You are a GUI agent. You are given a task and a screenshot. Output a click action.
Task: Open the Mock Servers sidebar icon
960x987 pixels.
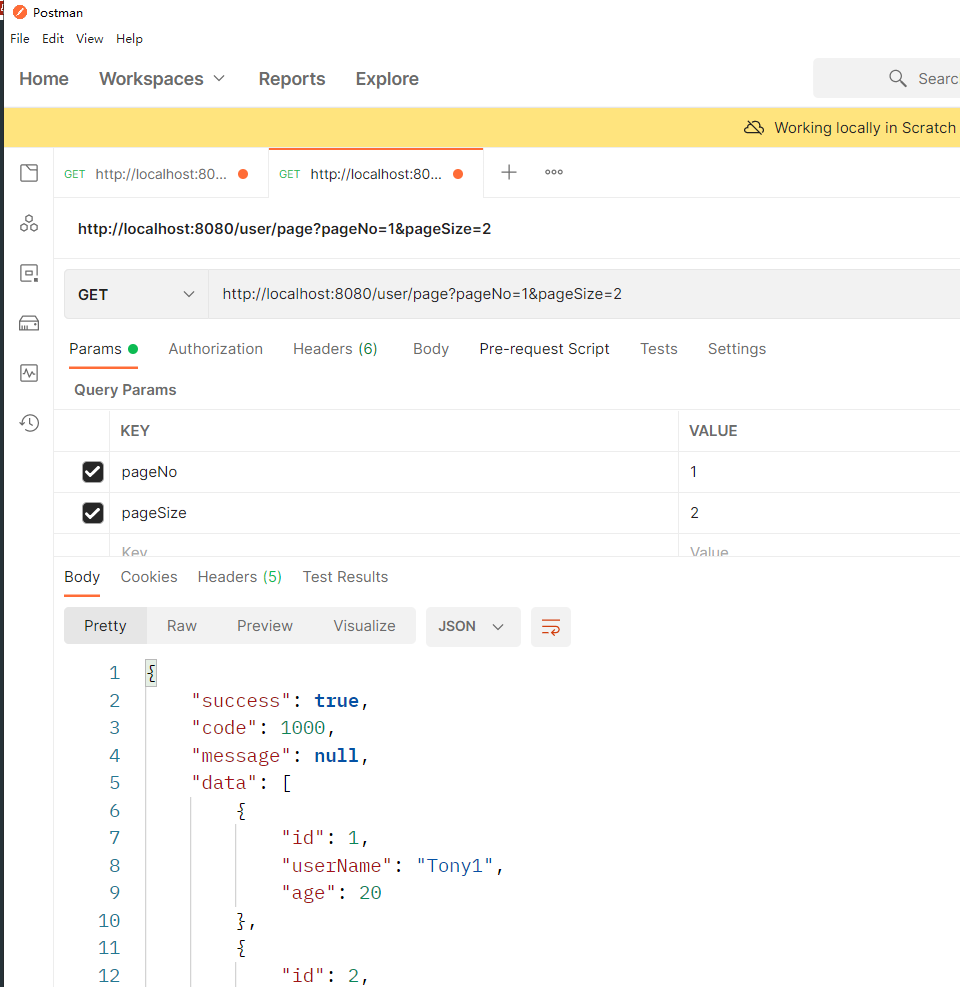pos(29,323)
